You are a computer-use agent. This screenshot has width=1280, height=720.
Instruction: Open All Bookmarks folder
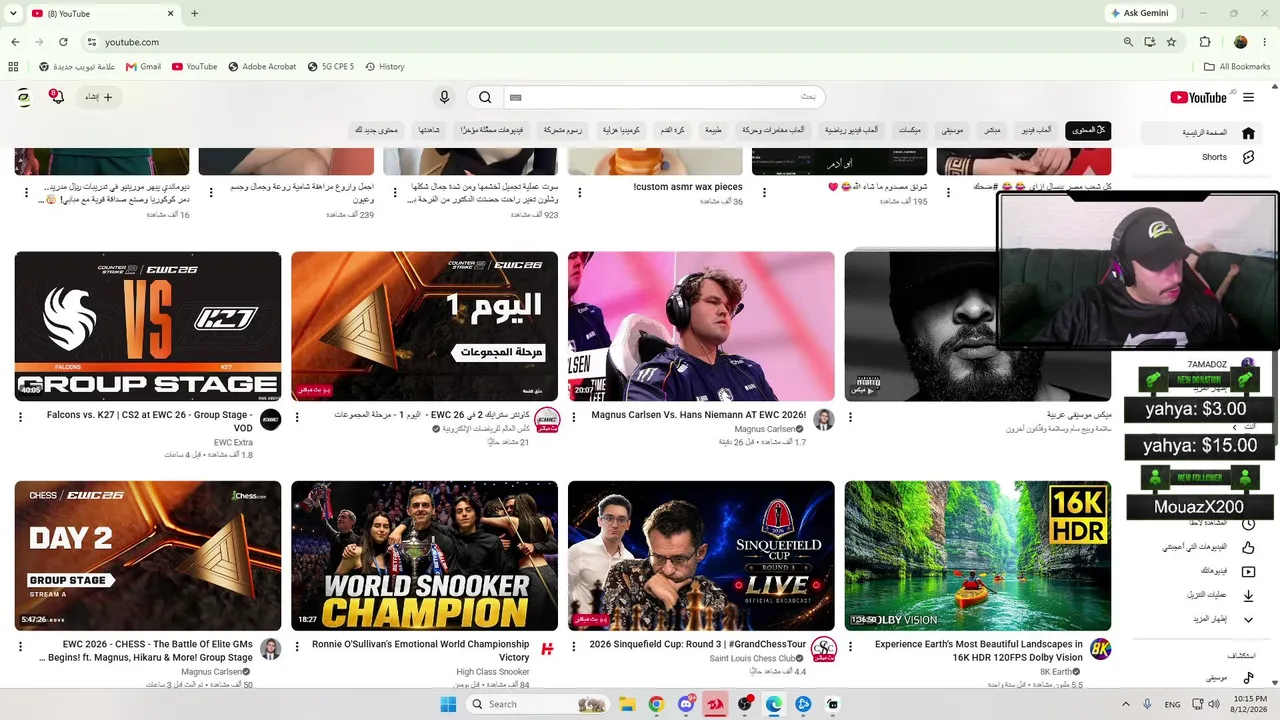(x=1237, y=67)
